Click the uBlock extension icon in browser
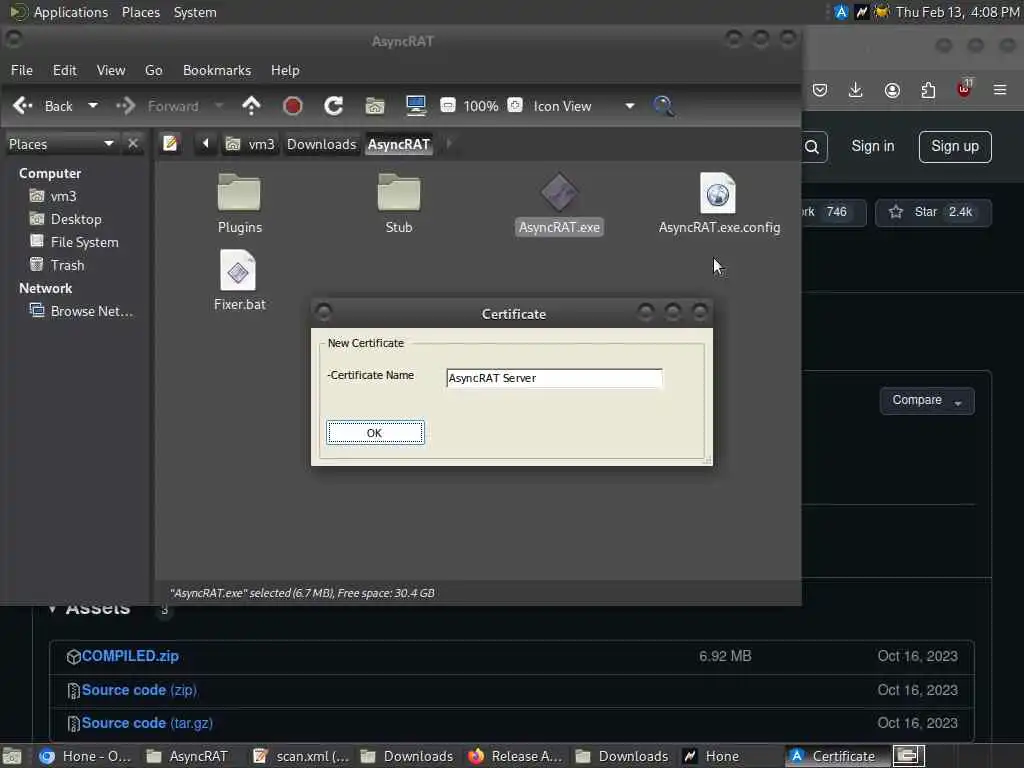The width and height of the screenshot is (1024, 768). click(x=964, y=89)
